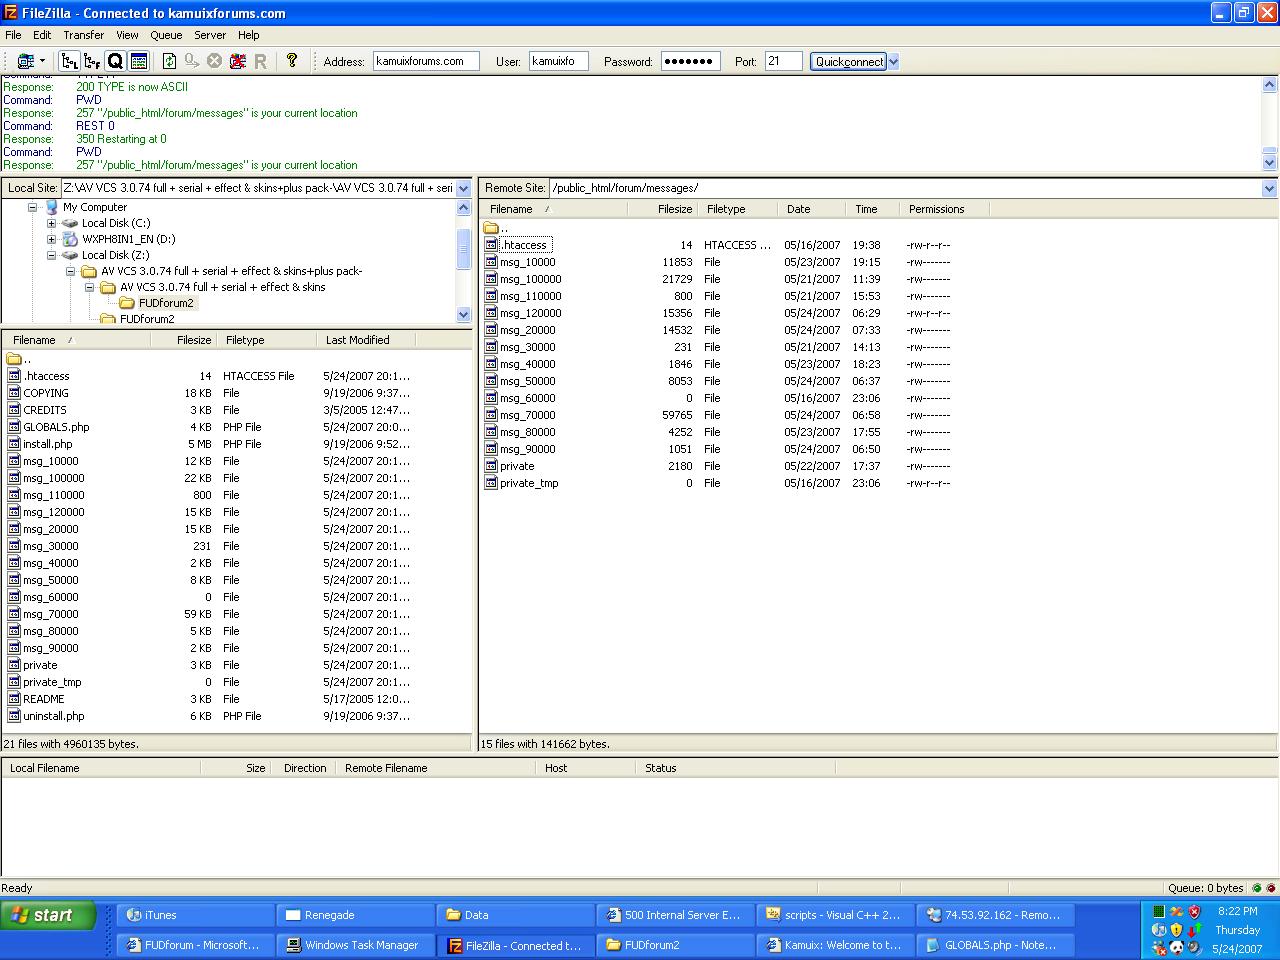This screenshot has height=960, width=1280.
Task: Switch to Windows Task Manager taskbar button
Action: [x=356, y=945]
